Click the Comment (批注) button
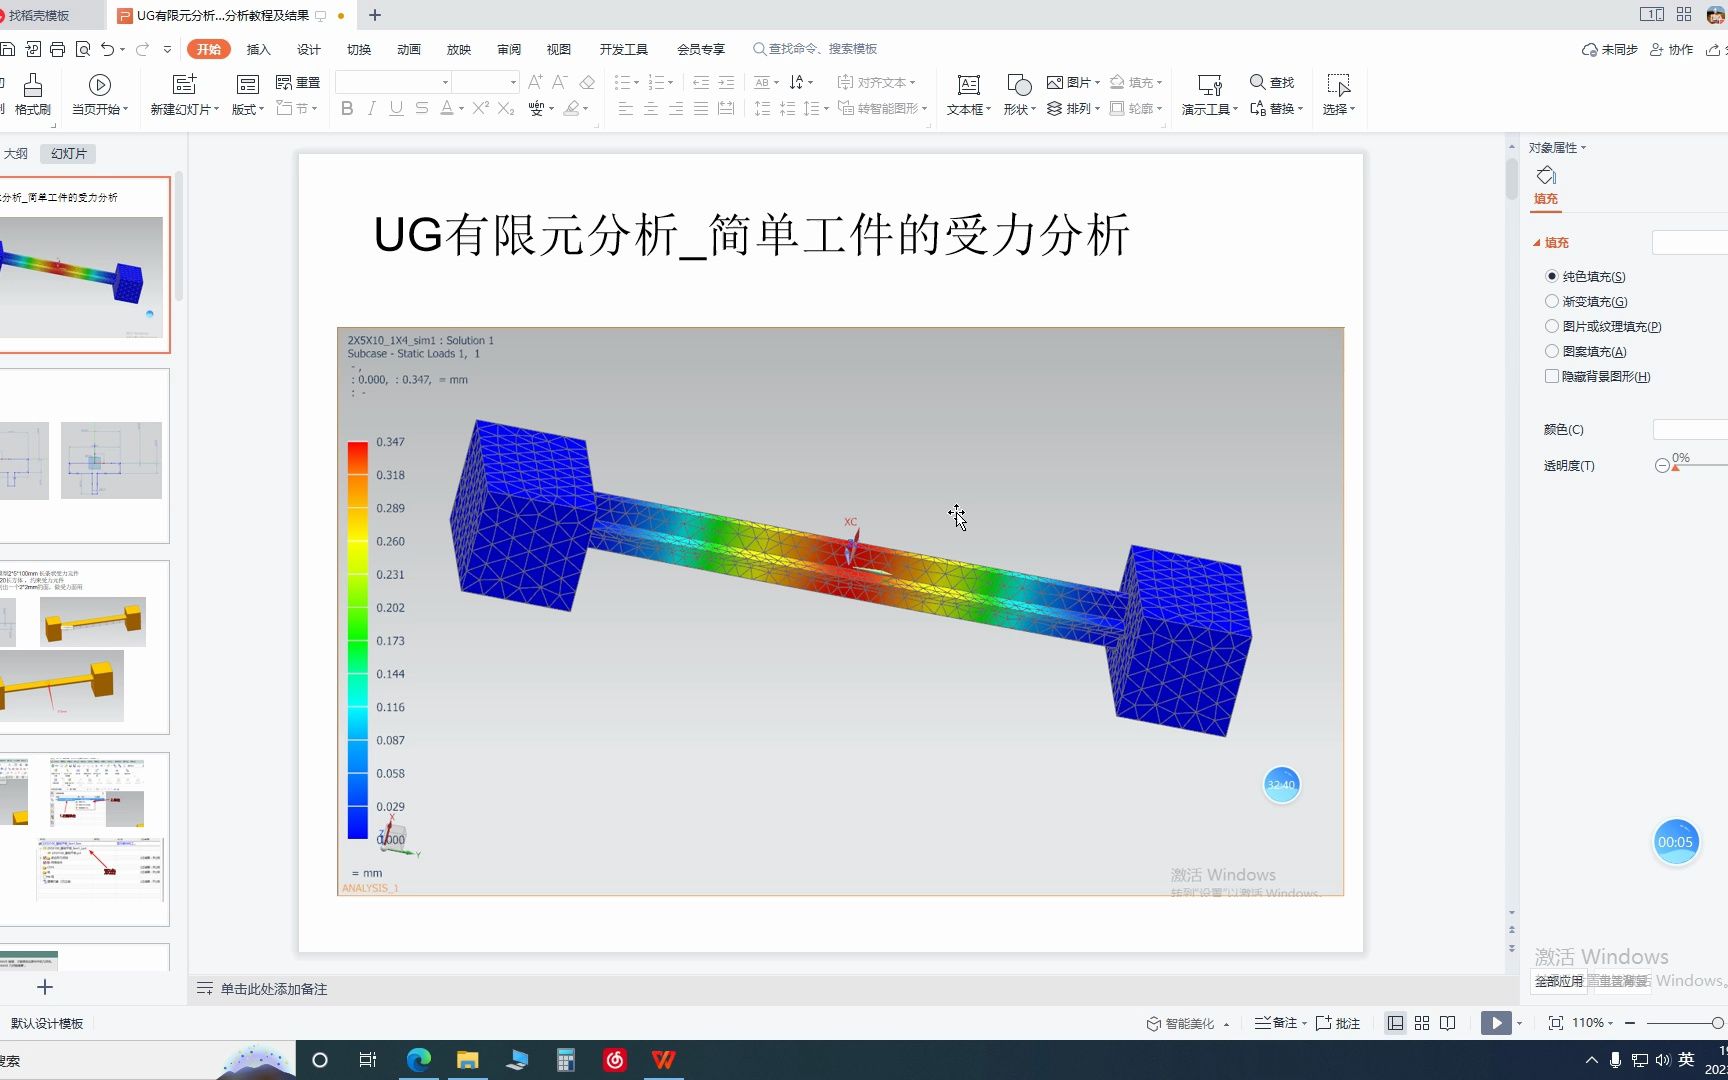This screenshot has width=1728, height=1080. pos(1338,1023)
